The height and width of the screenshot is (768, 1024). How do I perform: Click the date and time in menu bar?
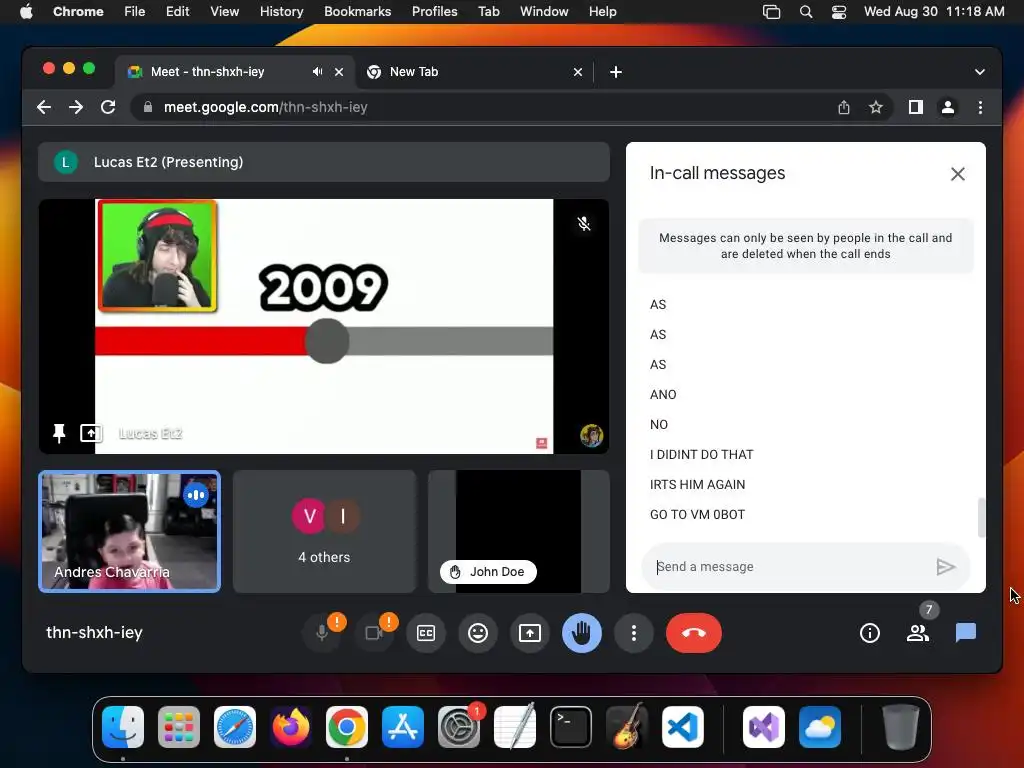click(934, 11)
